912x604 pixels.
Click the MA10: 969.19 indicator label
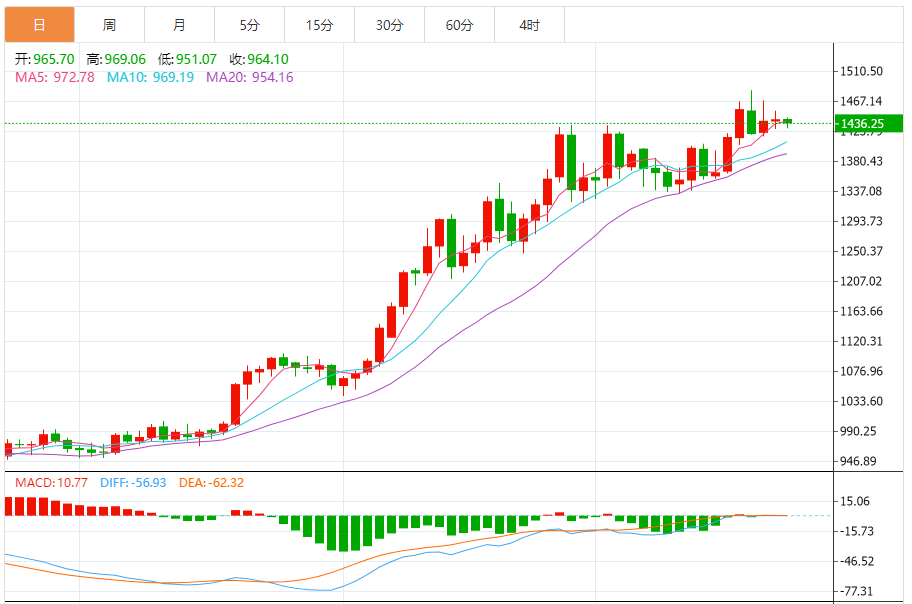tap(150, 77)
